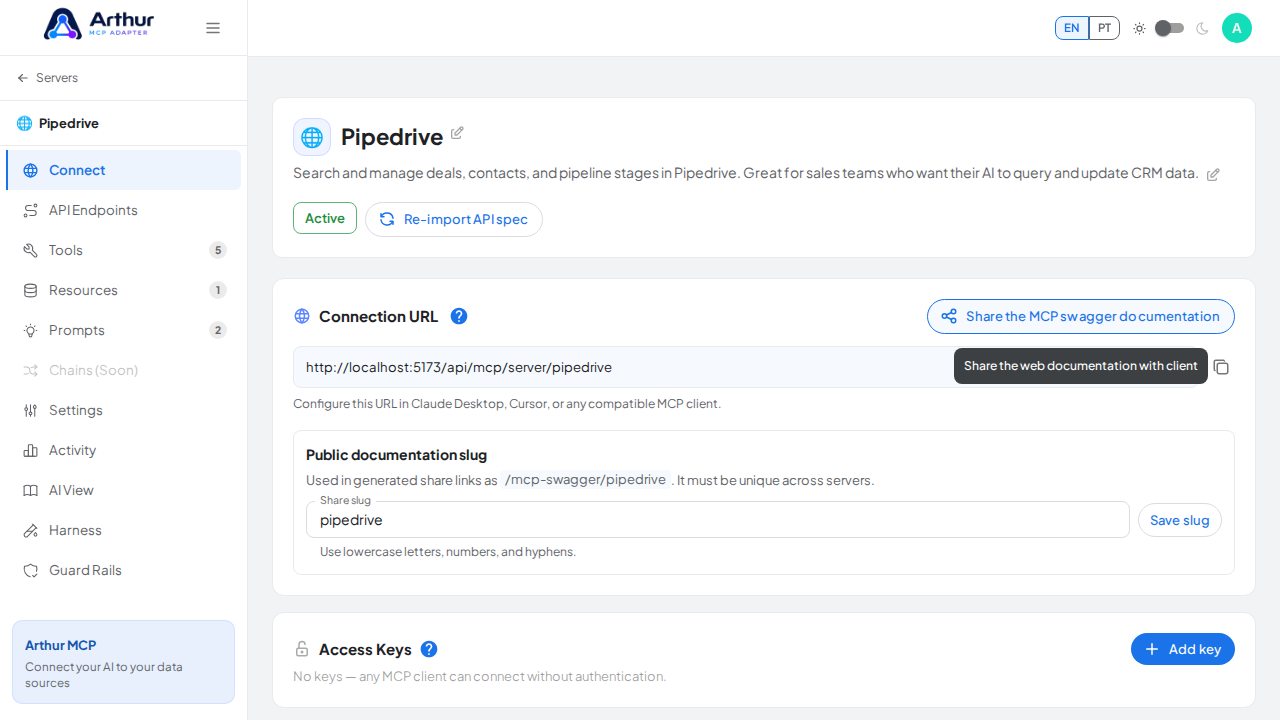Image resolution: width=1280 pixels, height=720 pixels.
Task: Click the Chains (Soon) sidebar entry
Action: point(123,370)
